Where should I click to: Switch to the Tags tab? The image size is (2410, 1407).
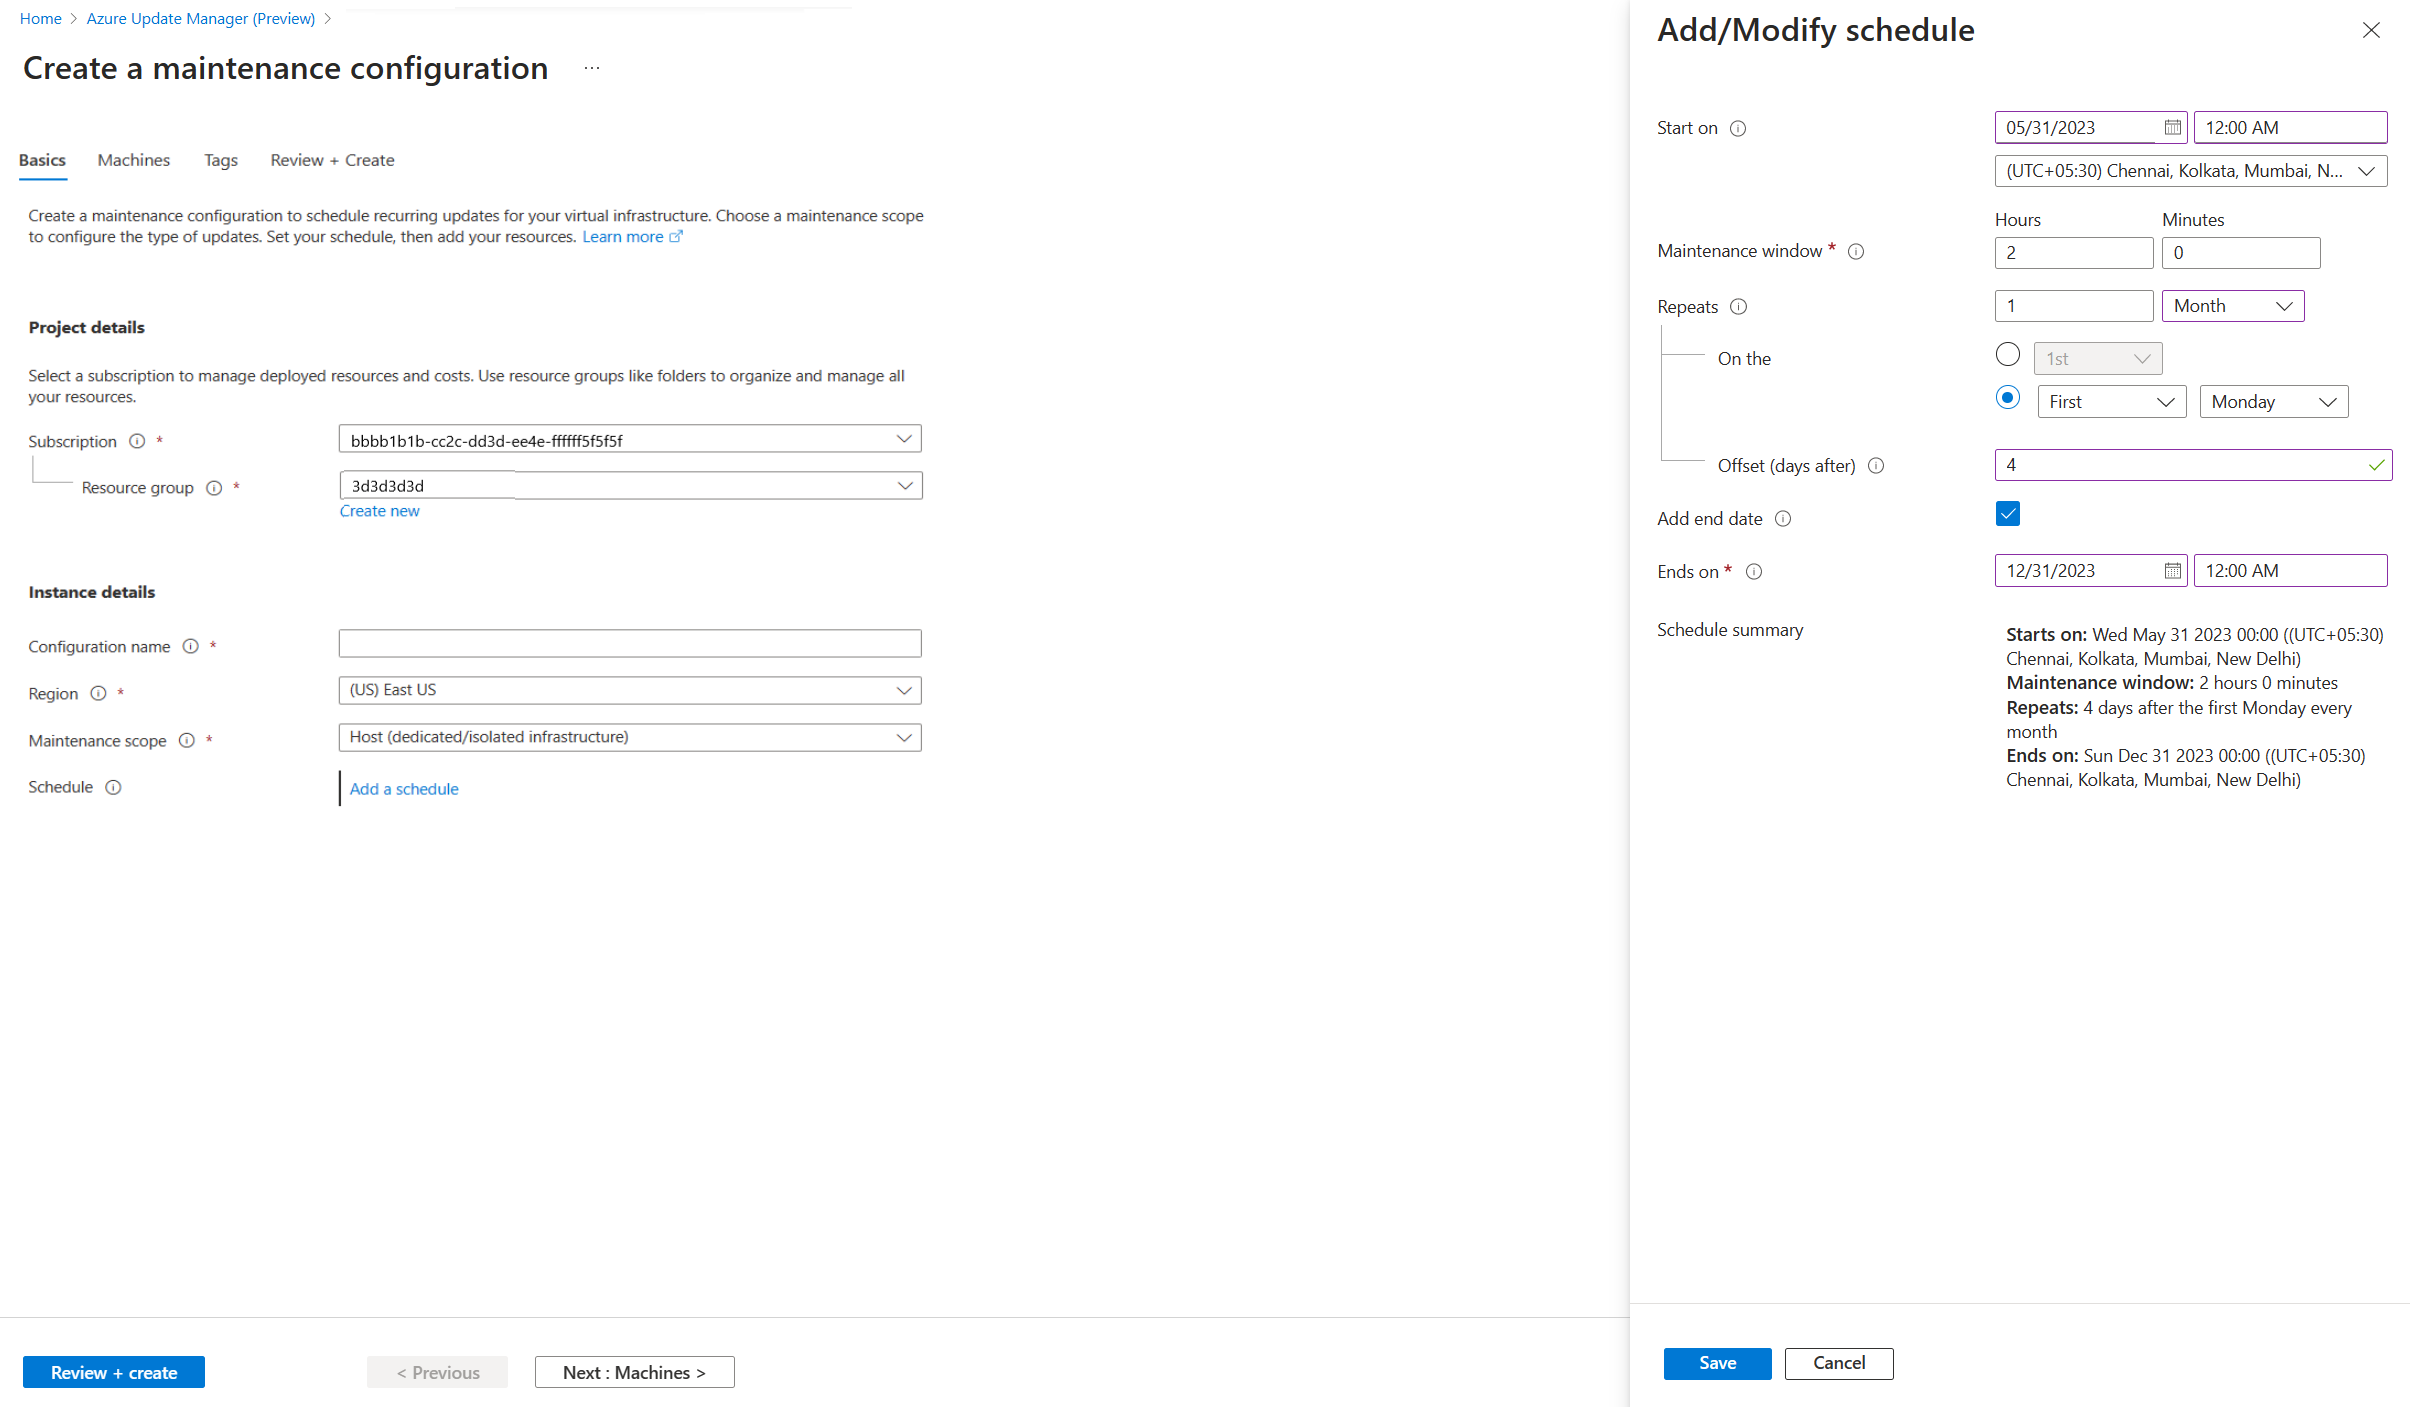[219, 159]
